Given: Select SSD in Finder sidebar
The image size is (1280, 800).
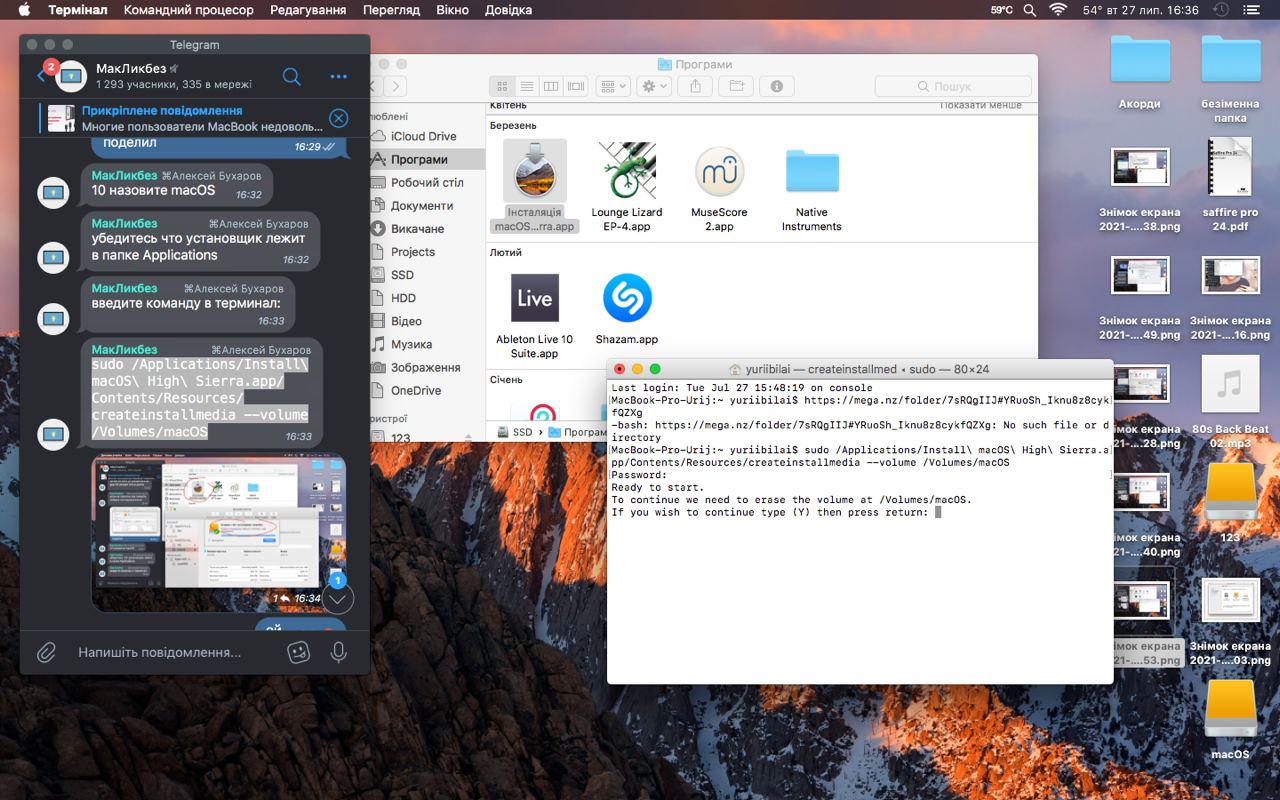Looking at the screenshot, I should tap(402, 274).
